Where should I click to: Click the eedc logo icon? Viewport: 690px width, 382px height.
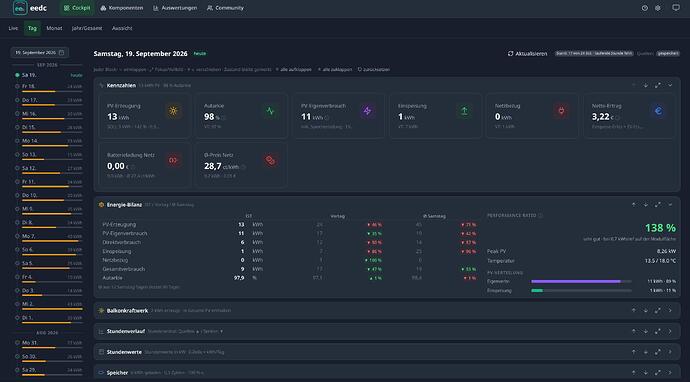click(20, 8)
